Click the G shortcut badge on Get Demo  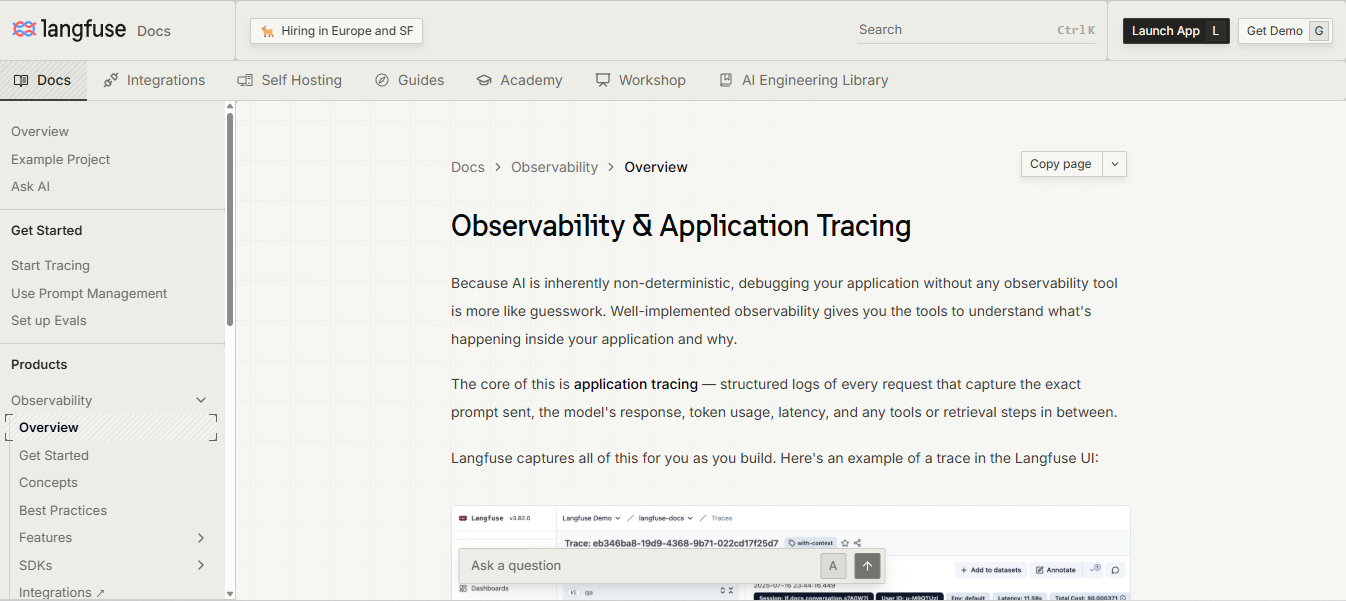1319,31
